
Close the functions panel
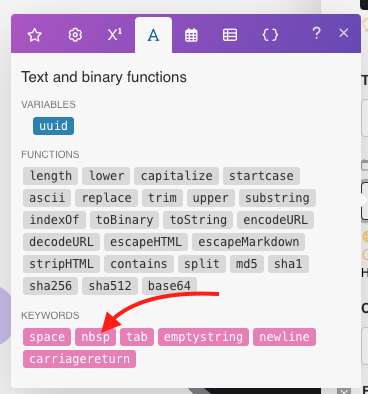pyautogui.click(x=344, y=33)
